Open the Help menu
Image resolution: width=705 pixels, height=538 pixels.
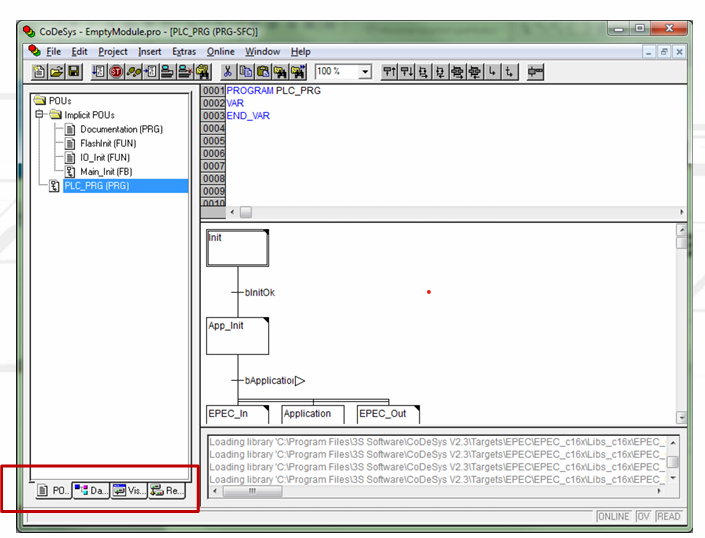pos(300,52)
